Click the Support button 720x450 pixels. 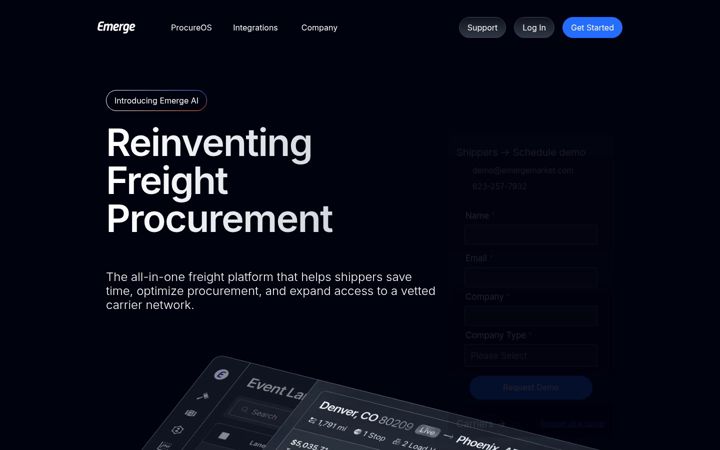click(x=482, y=28)
